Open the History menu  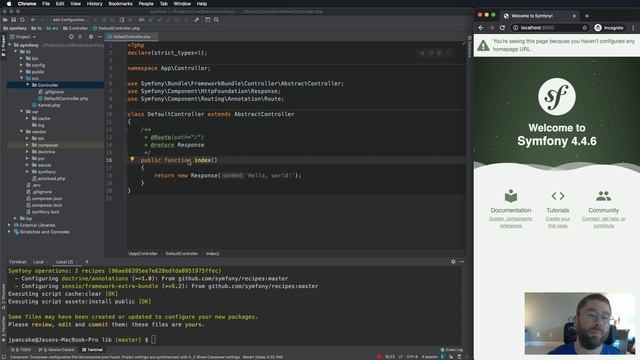point(94,4)
